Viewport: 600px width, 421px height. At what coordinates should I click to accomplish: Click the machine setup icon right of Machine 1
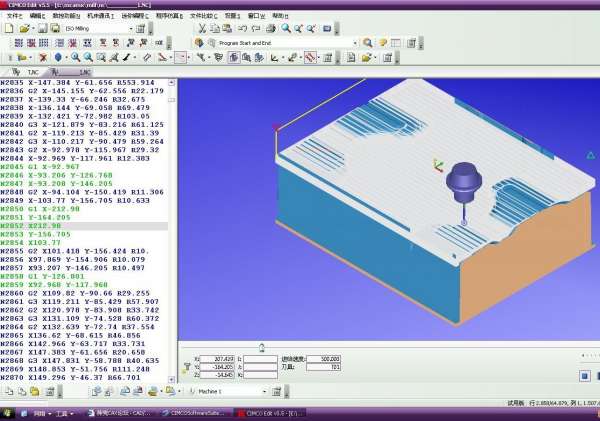pyautogui.click(x=276, y=392)
